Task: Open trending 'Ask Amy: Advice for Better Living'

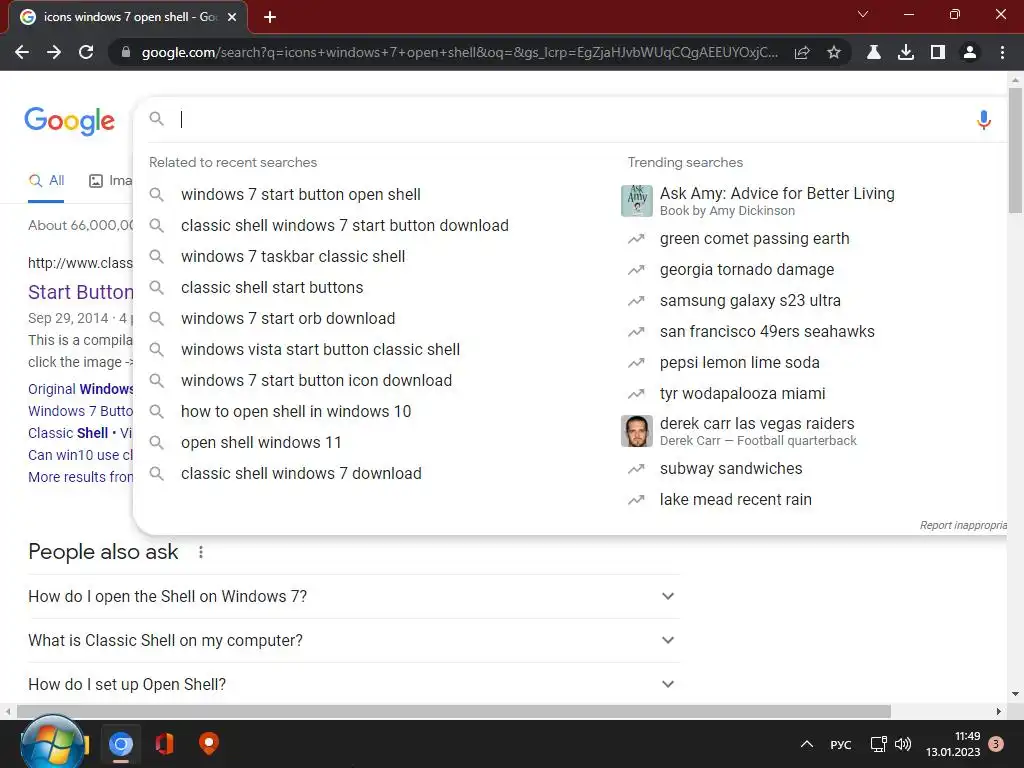Action: click(777, 193)
